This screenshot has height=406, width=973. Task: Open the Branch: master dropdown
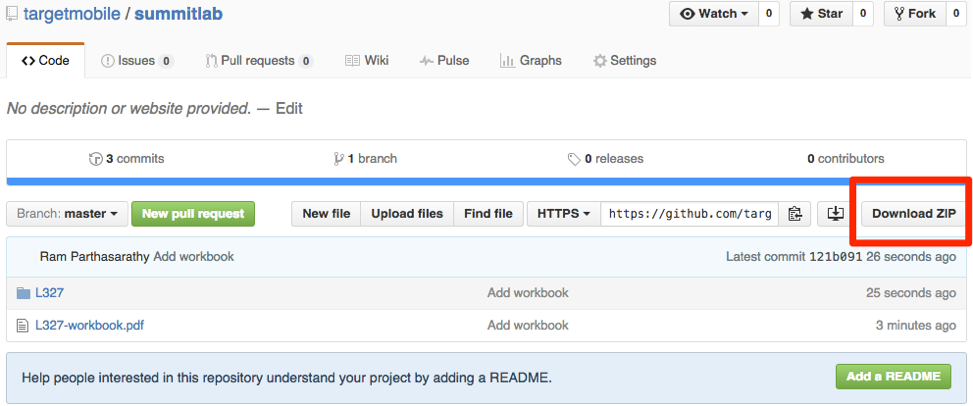[x=67, y=214]
